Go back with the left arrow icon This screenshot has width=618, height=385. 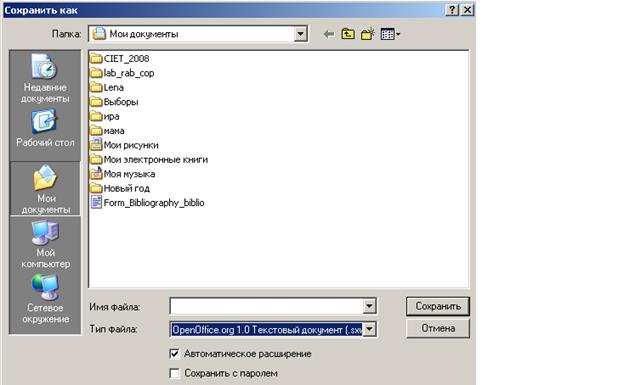[x=329, y=34]
